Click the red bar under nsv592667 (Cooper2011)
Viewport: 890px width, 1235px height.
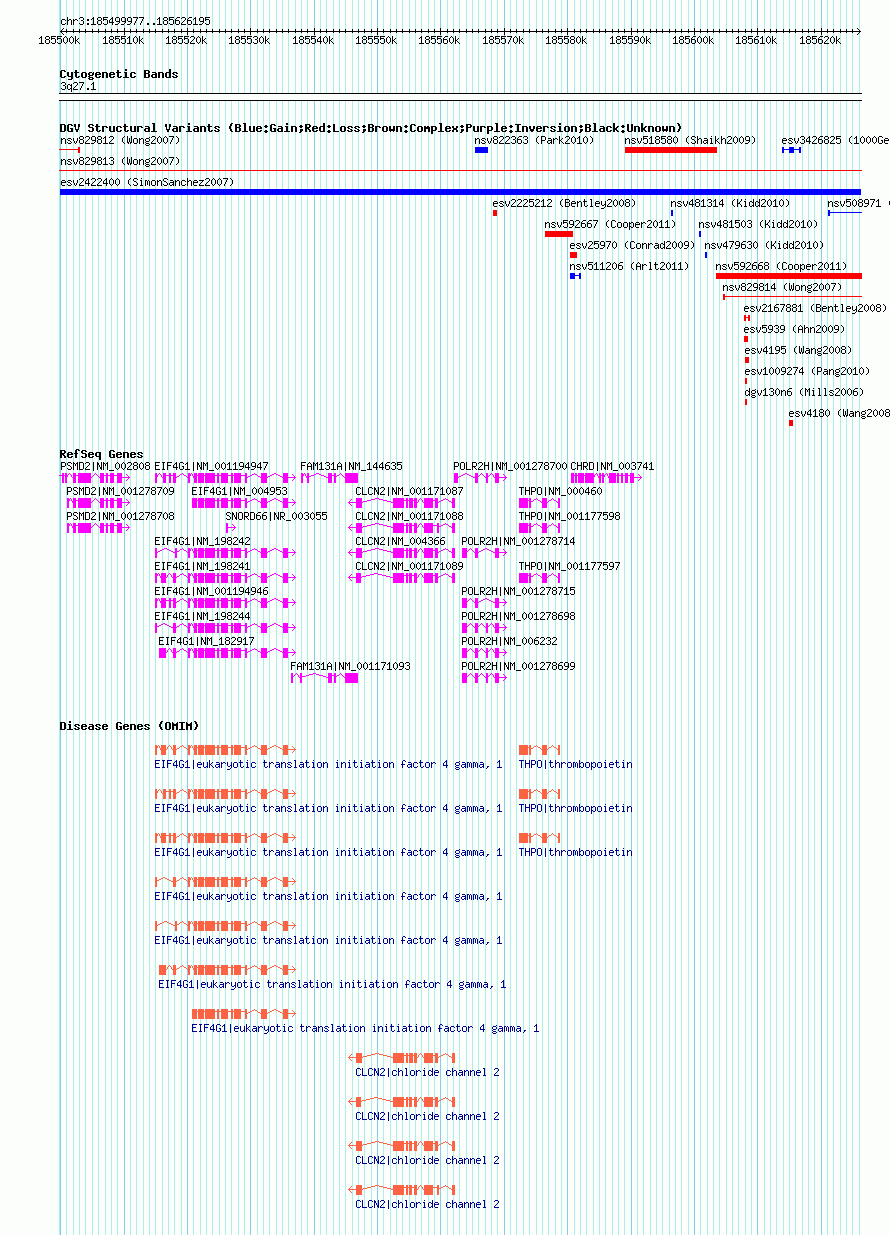[559, 234]
